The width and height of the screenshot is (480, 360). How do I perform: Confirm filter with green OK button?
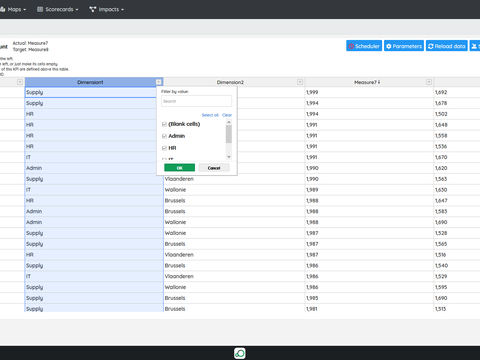click(x=180, y=168)
